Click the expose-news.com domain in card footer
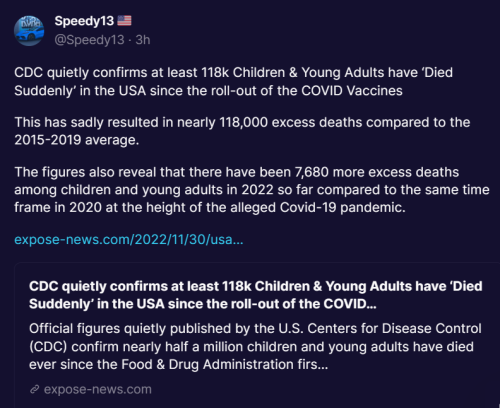Screen dimensions: 500x408 tap(98, 389)
